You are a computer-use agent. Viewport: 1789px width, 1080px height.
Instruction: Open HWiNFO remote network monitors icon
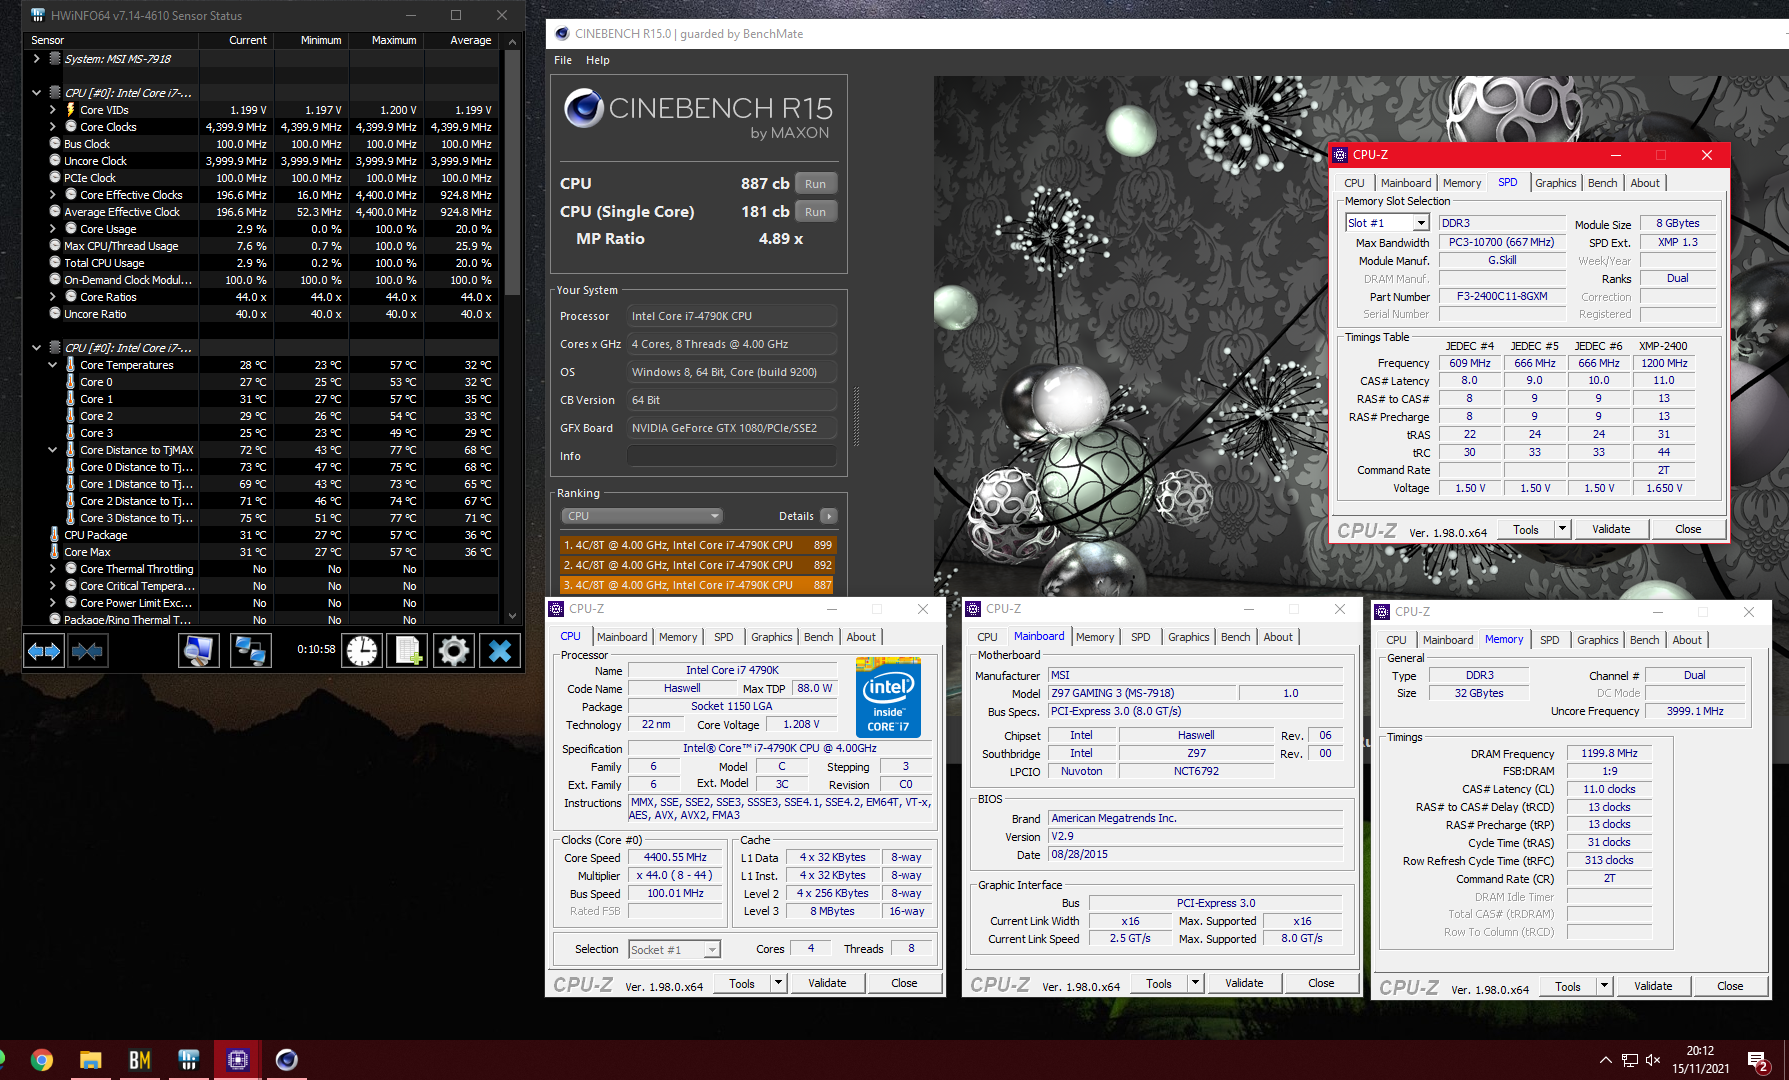[x=249, y=651]
